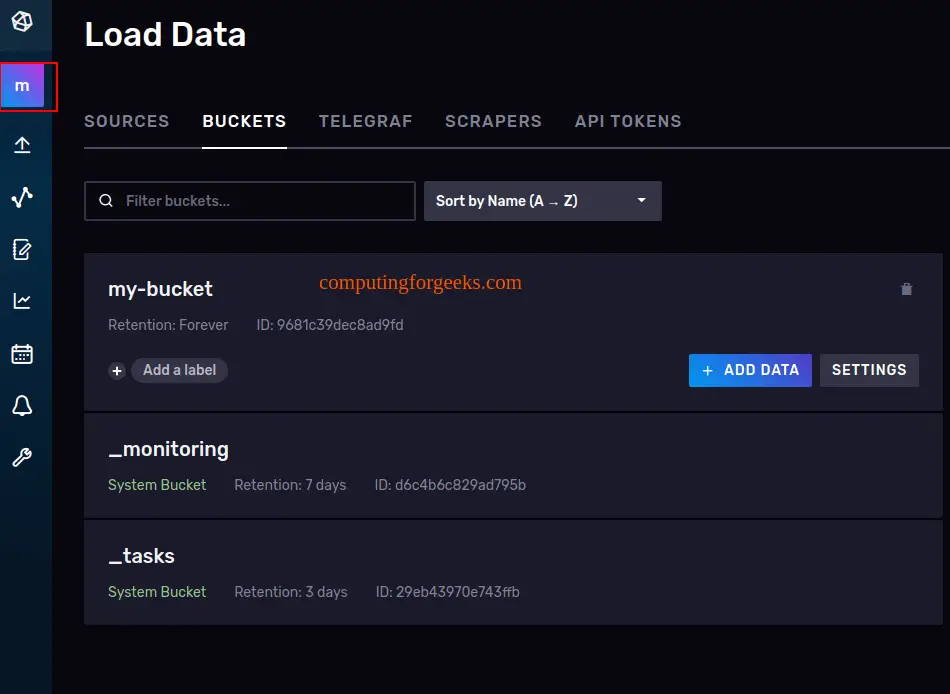Click the plus icon beside Add a label

(117, 370)
